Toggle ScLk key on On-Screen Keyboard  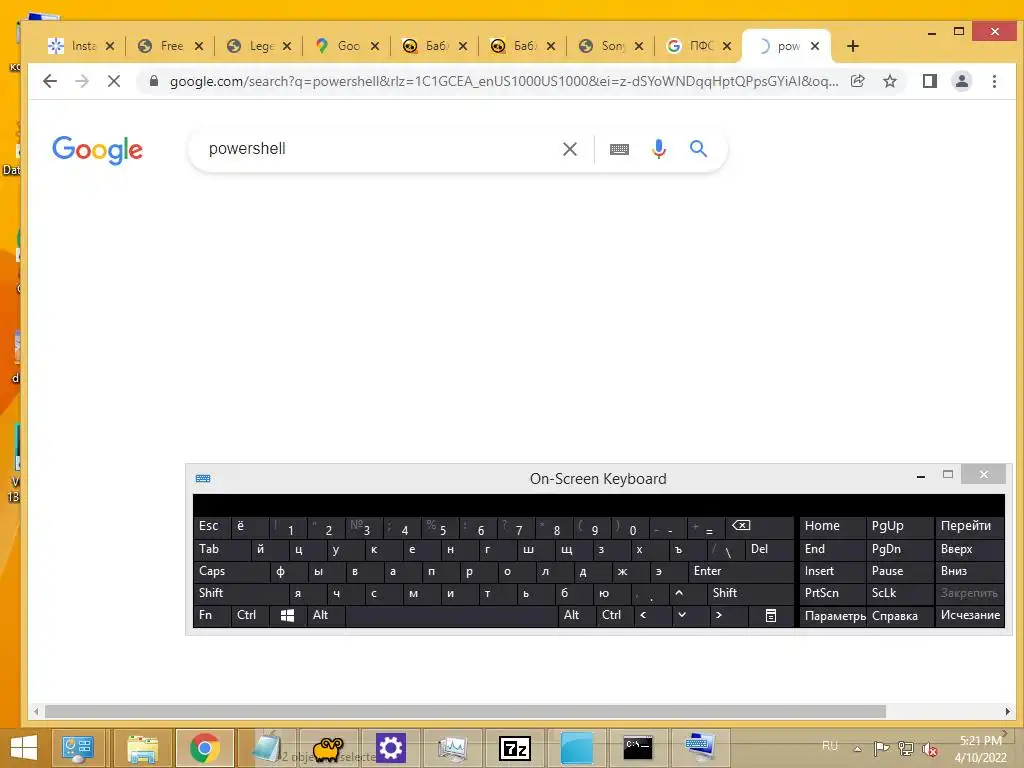(x=900, y=593)
